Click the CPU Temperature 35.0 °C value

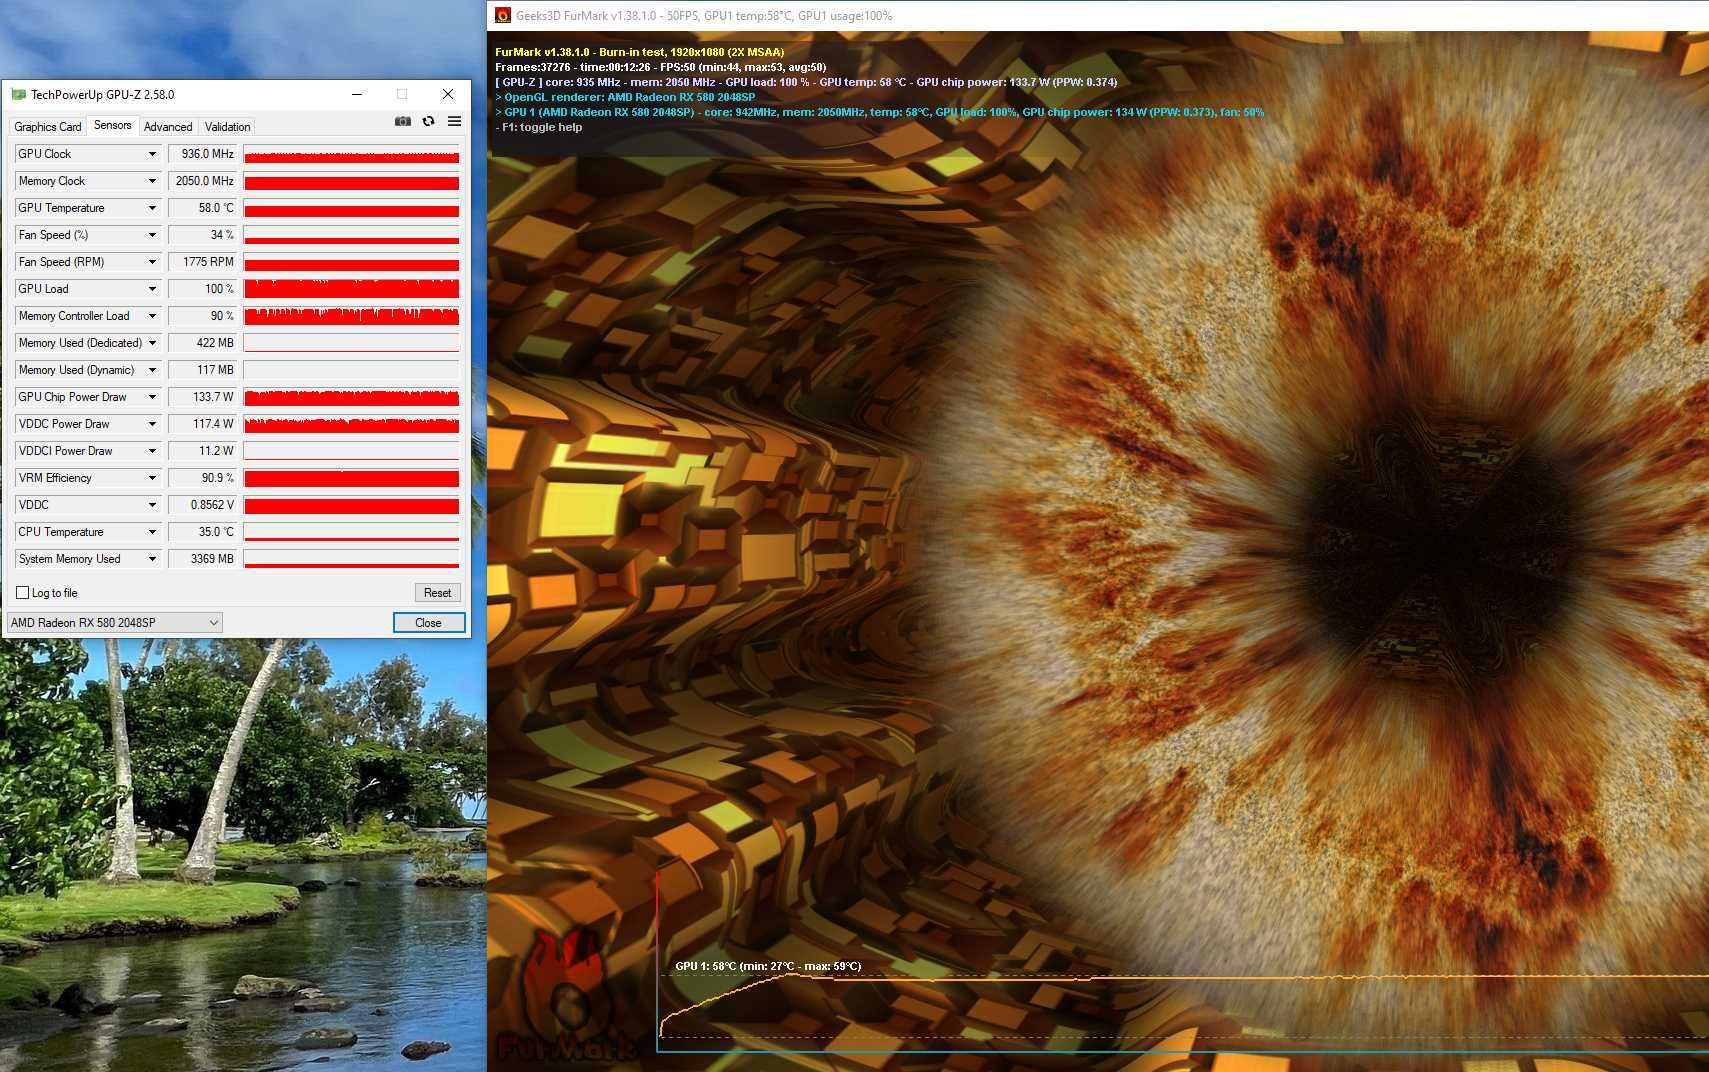click(x=203, y=532)
